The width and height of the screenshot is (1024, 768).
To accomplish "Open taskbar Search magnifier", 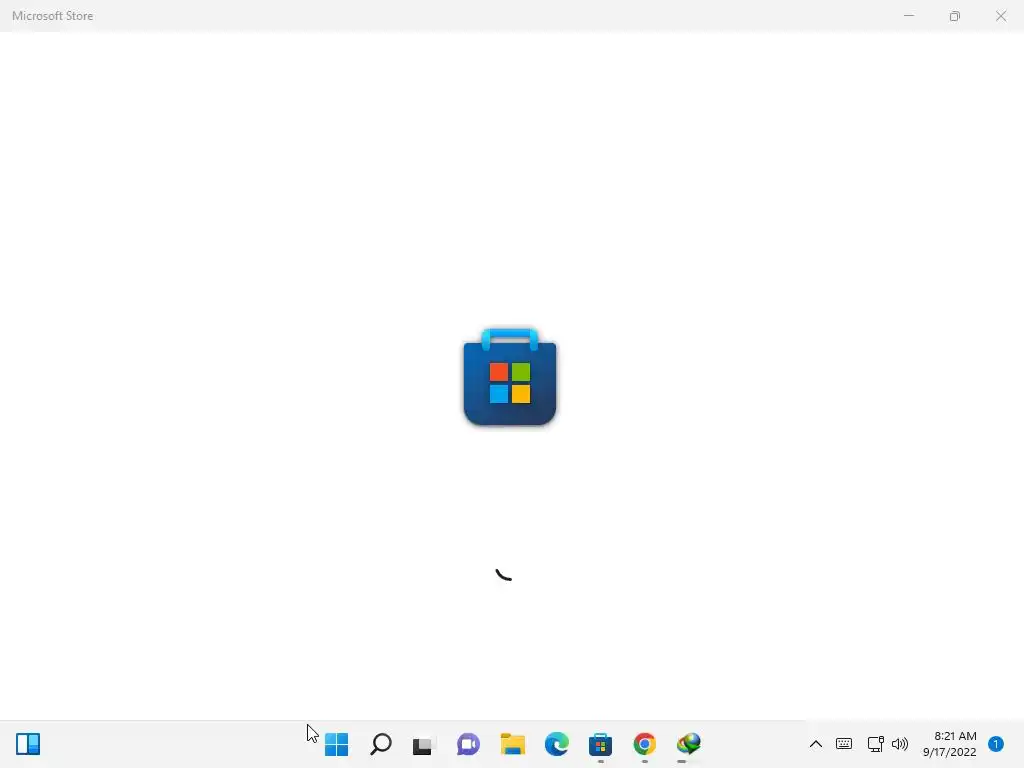I will 381,744.
